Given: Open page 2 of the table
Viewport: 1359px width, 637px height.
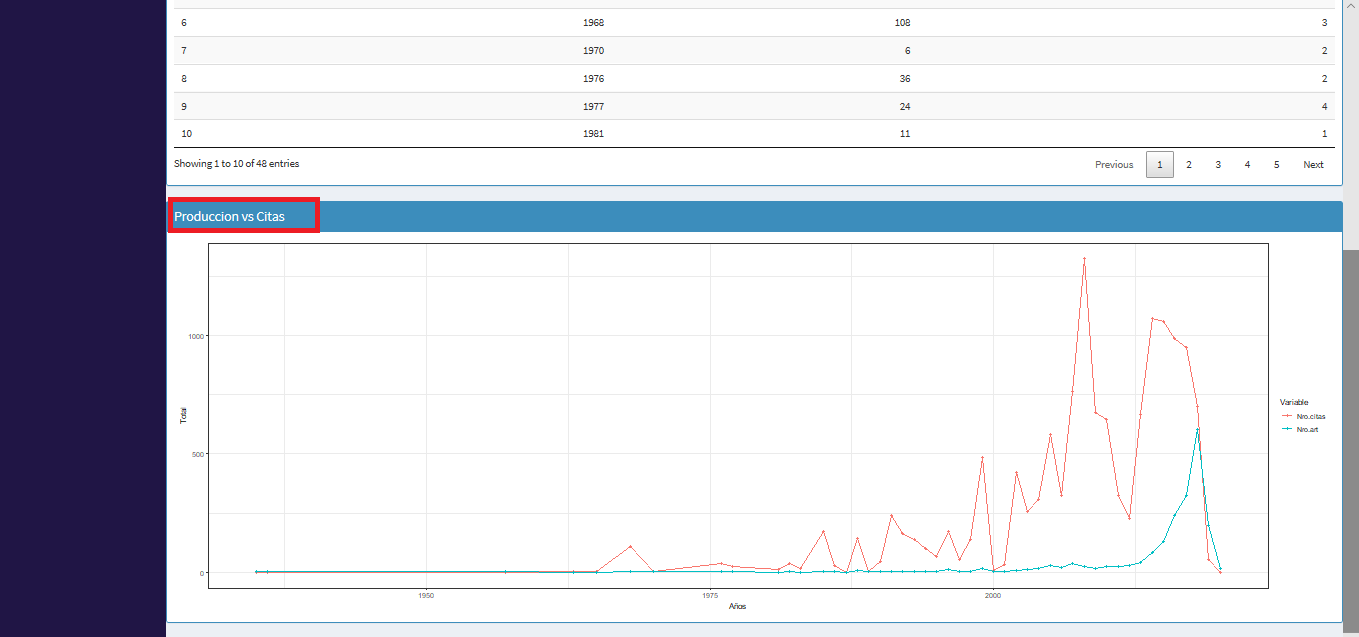Looking at the screenshot, I should (1188, 165).
